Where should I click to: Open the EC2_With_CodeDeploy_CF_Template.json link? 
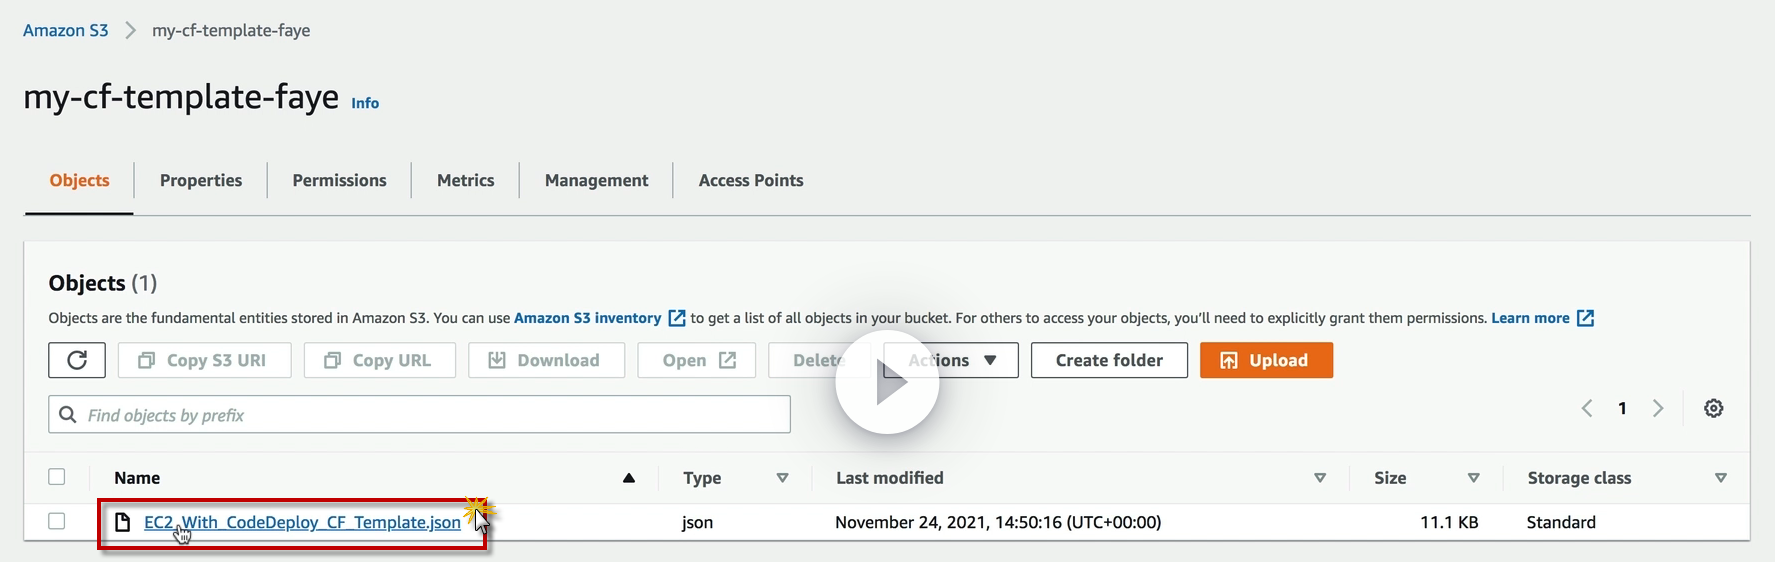coord(302,522)
